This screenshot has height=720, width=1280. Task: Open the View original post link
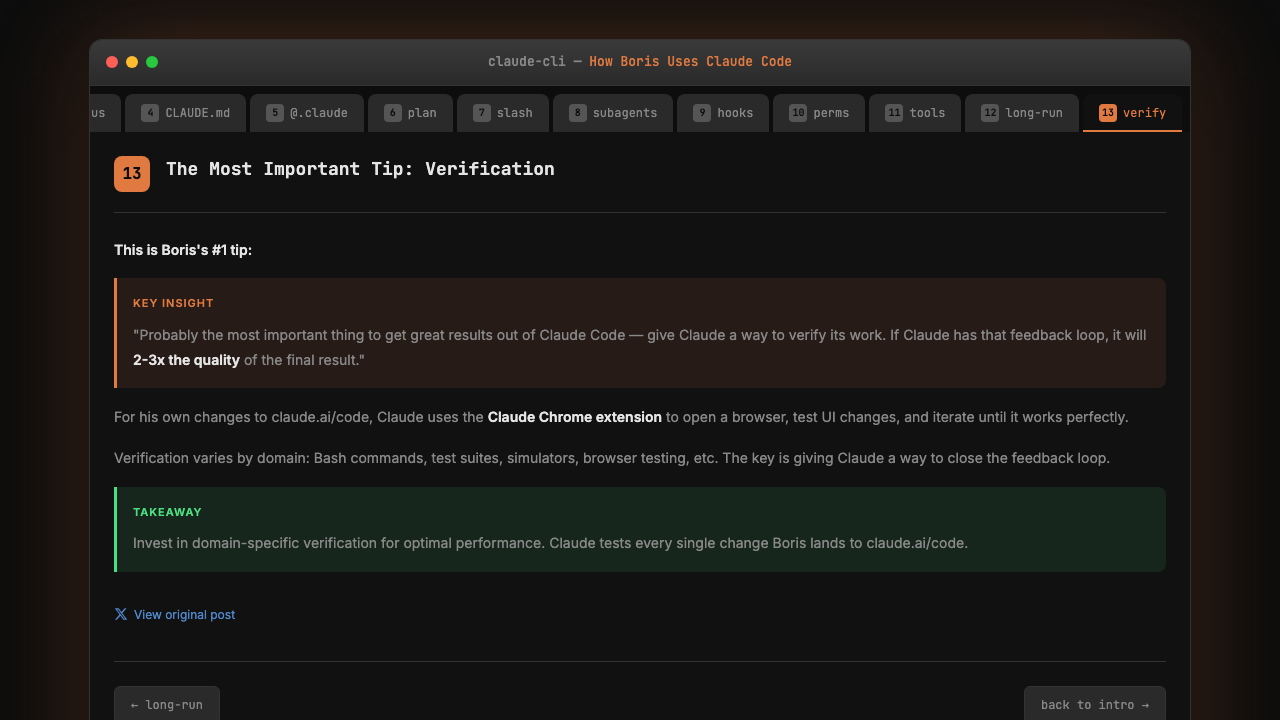[184, 615]
